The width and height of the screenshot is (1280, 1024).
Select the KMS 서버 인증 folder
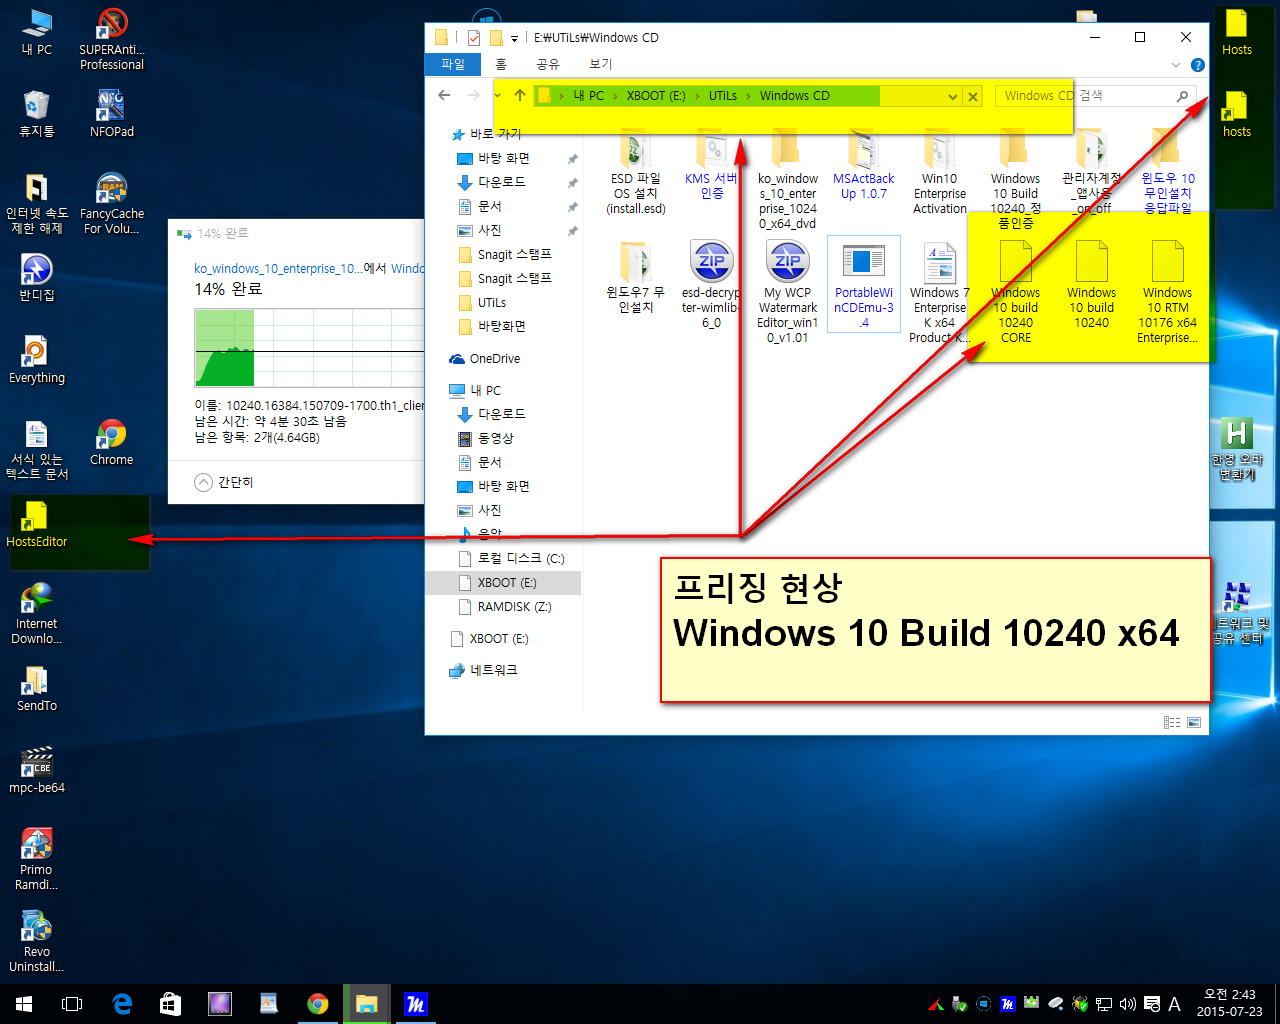click(x=711, y=165)
